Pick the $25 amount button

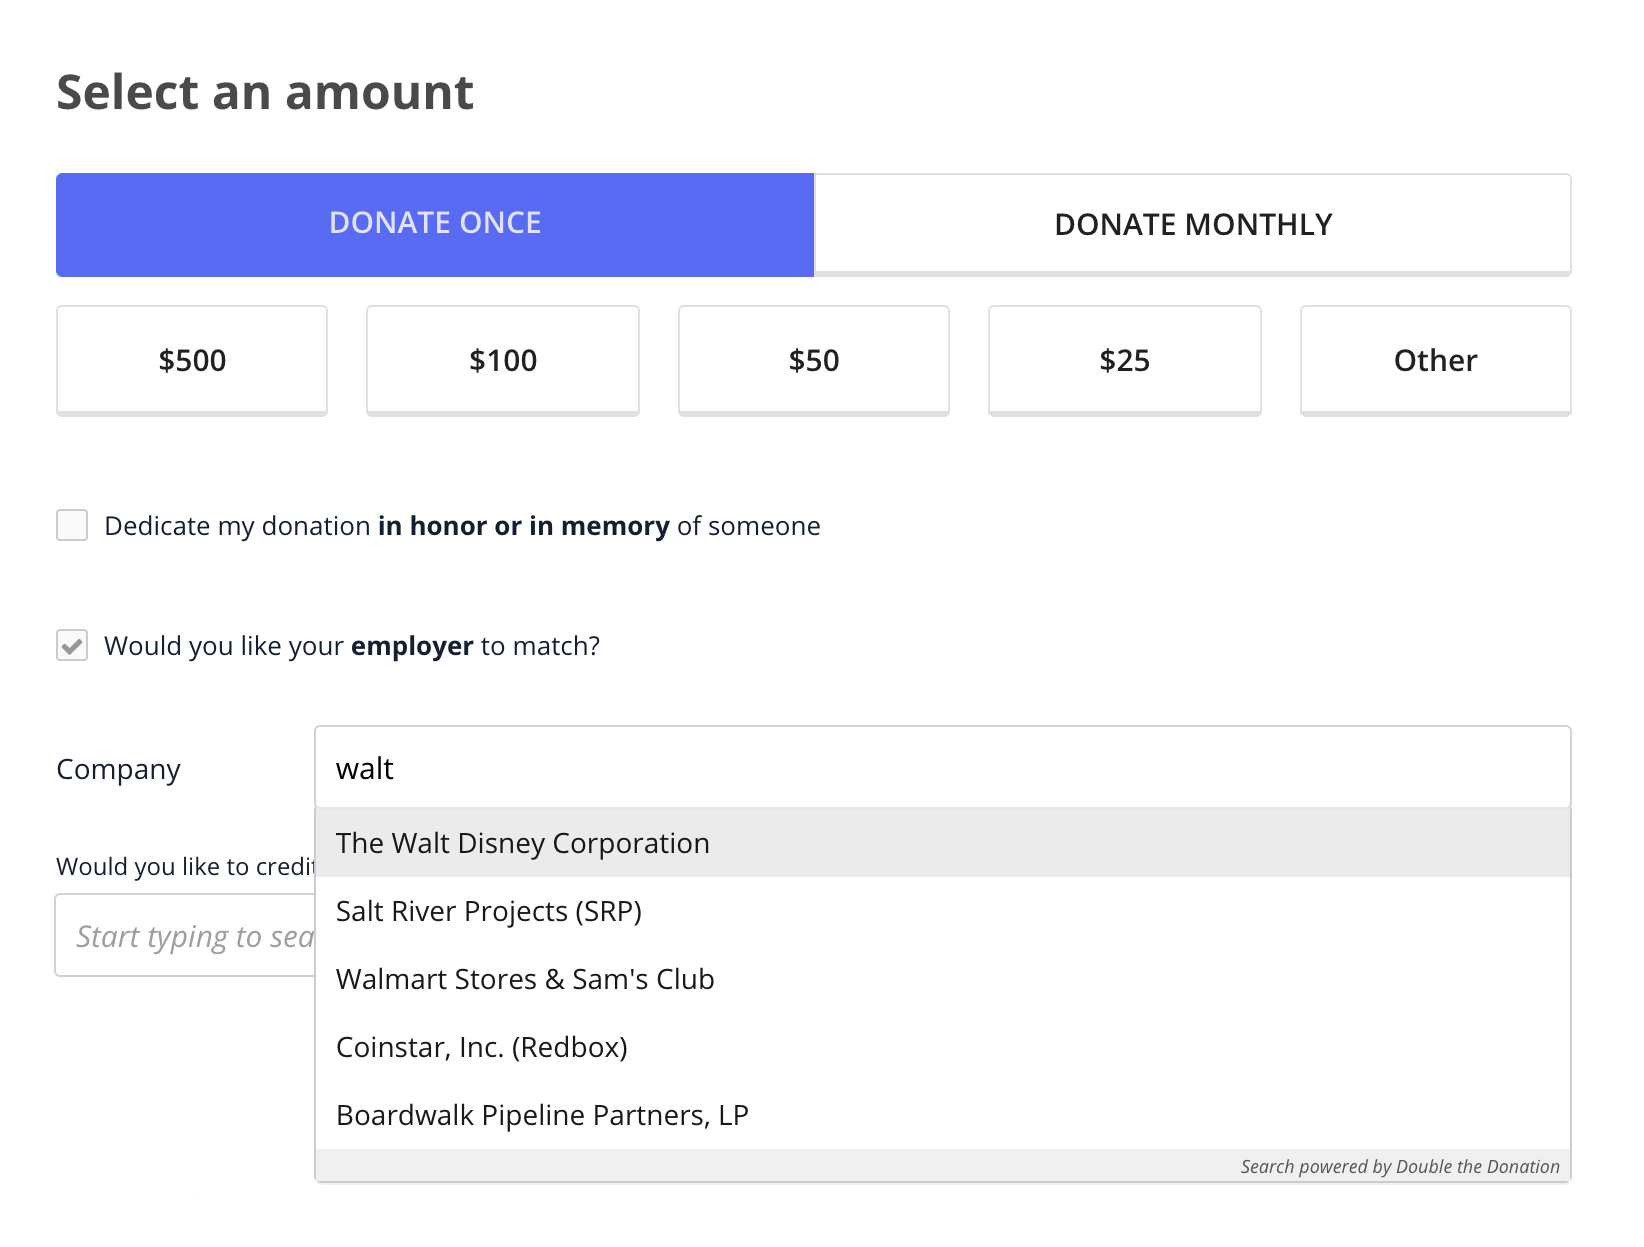1125,360
